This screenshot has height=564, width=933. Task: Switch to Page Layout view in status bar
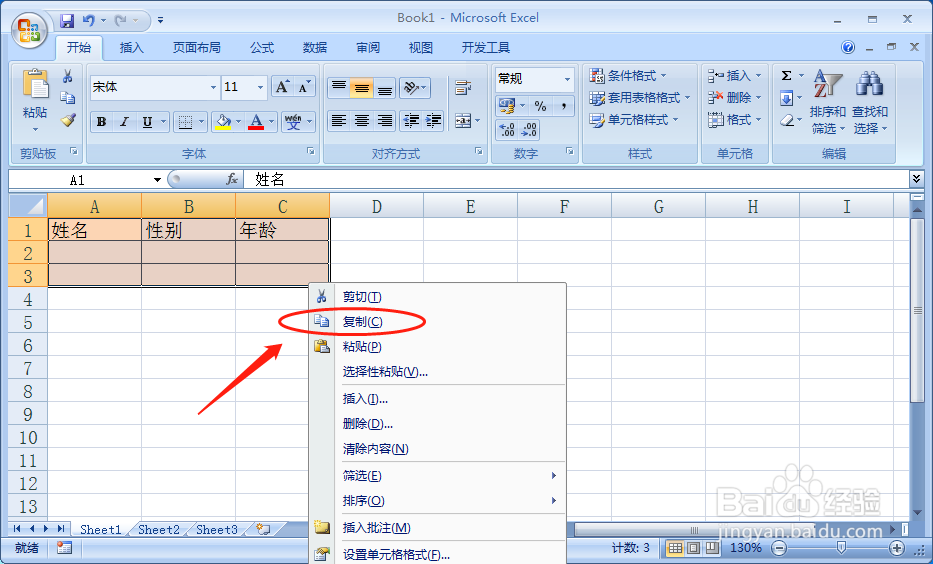(694, 547)
